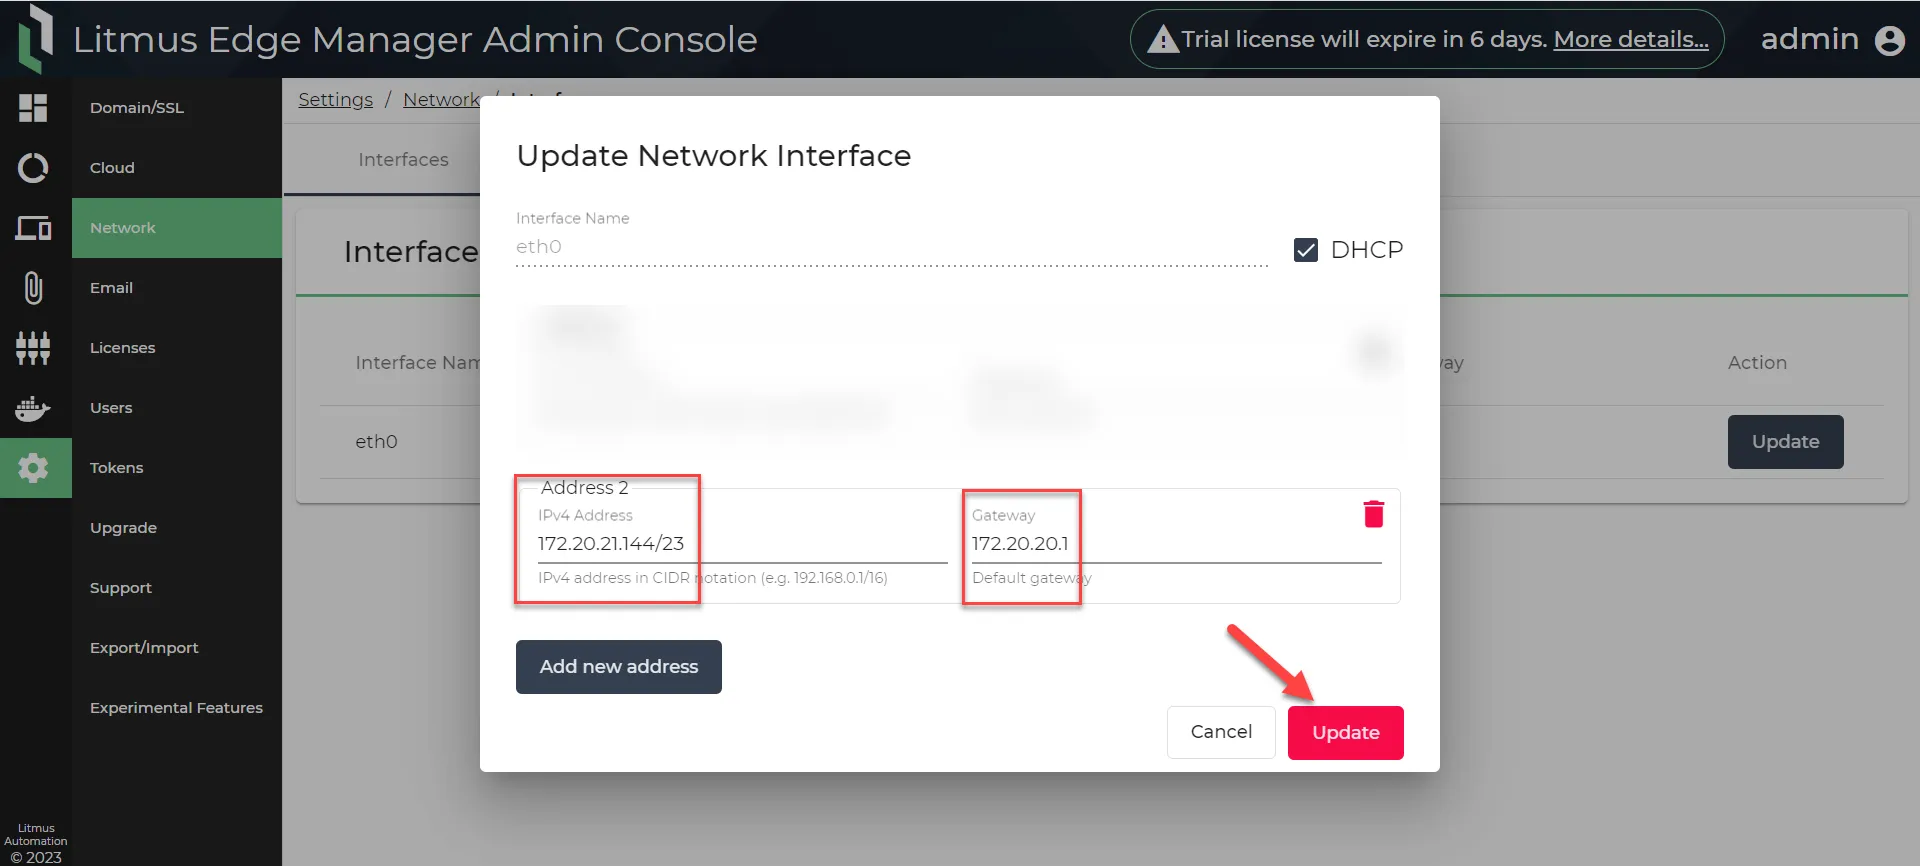This screenshot has height=866, width=1920.
Task: Follow the Settings breadcrumb link
Action: point(335,100)
